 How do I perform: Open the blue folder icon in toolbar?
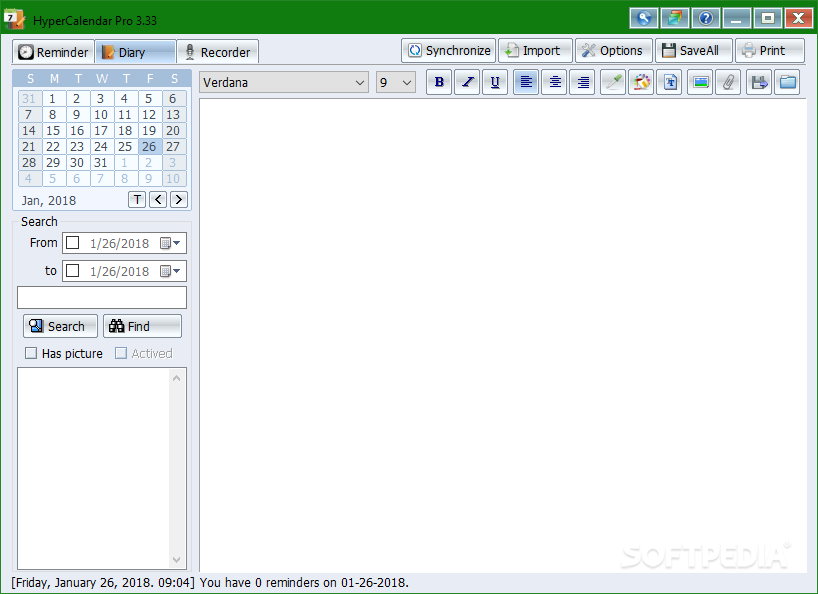pos(787,82)
